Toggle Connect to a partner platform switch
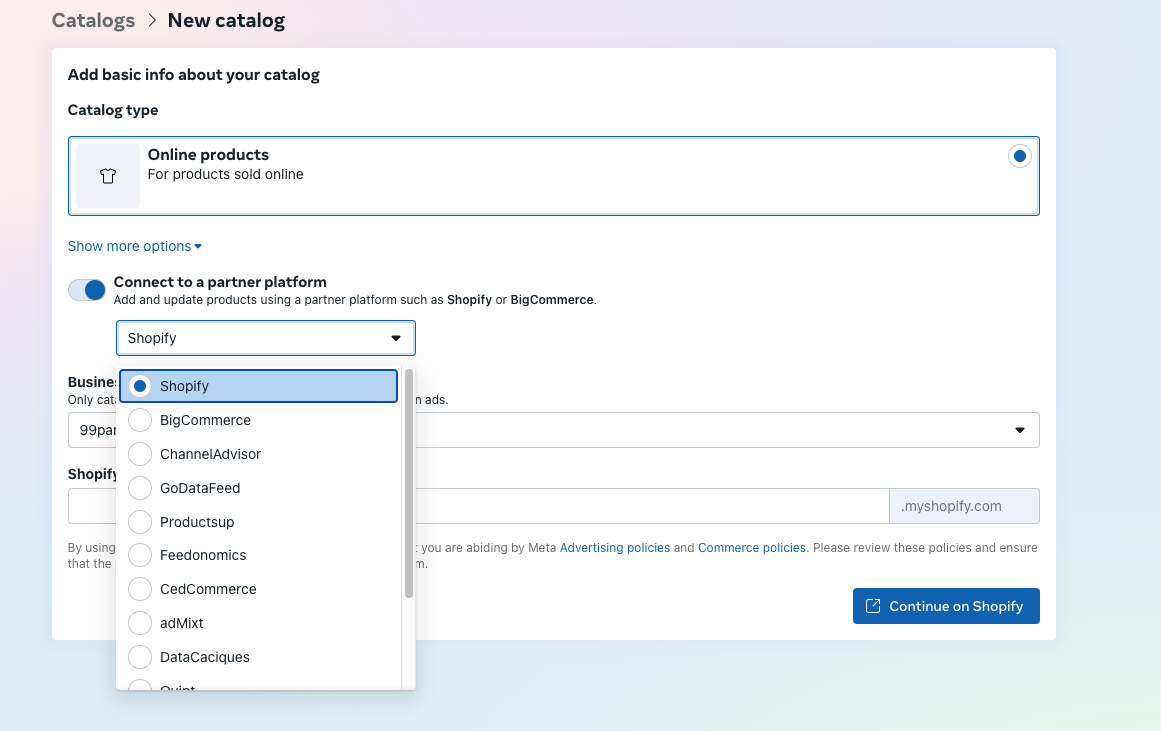The height and width of the screenshot is (731, 1161). [x=87, y=290]
